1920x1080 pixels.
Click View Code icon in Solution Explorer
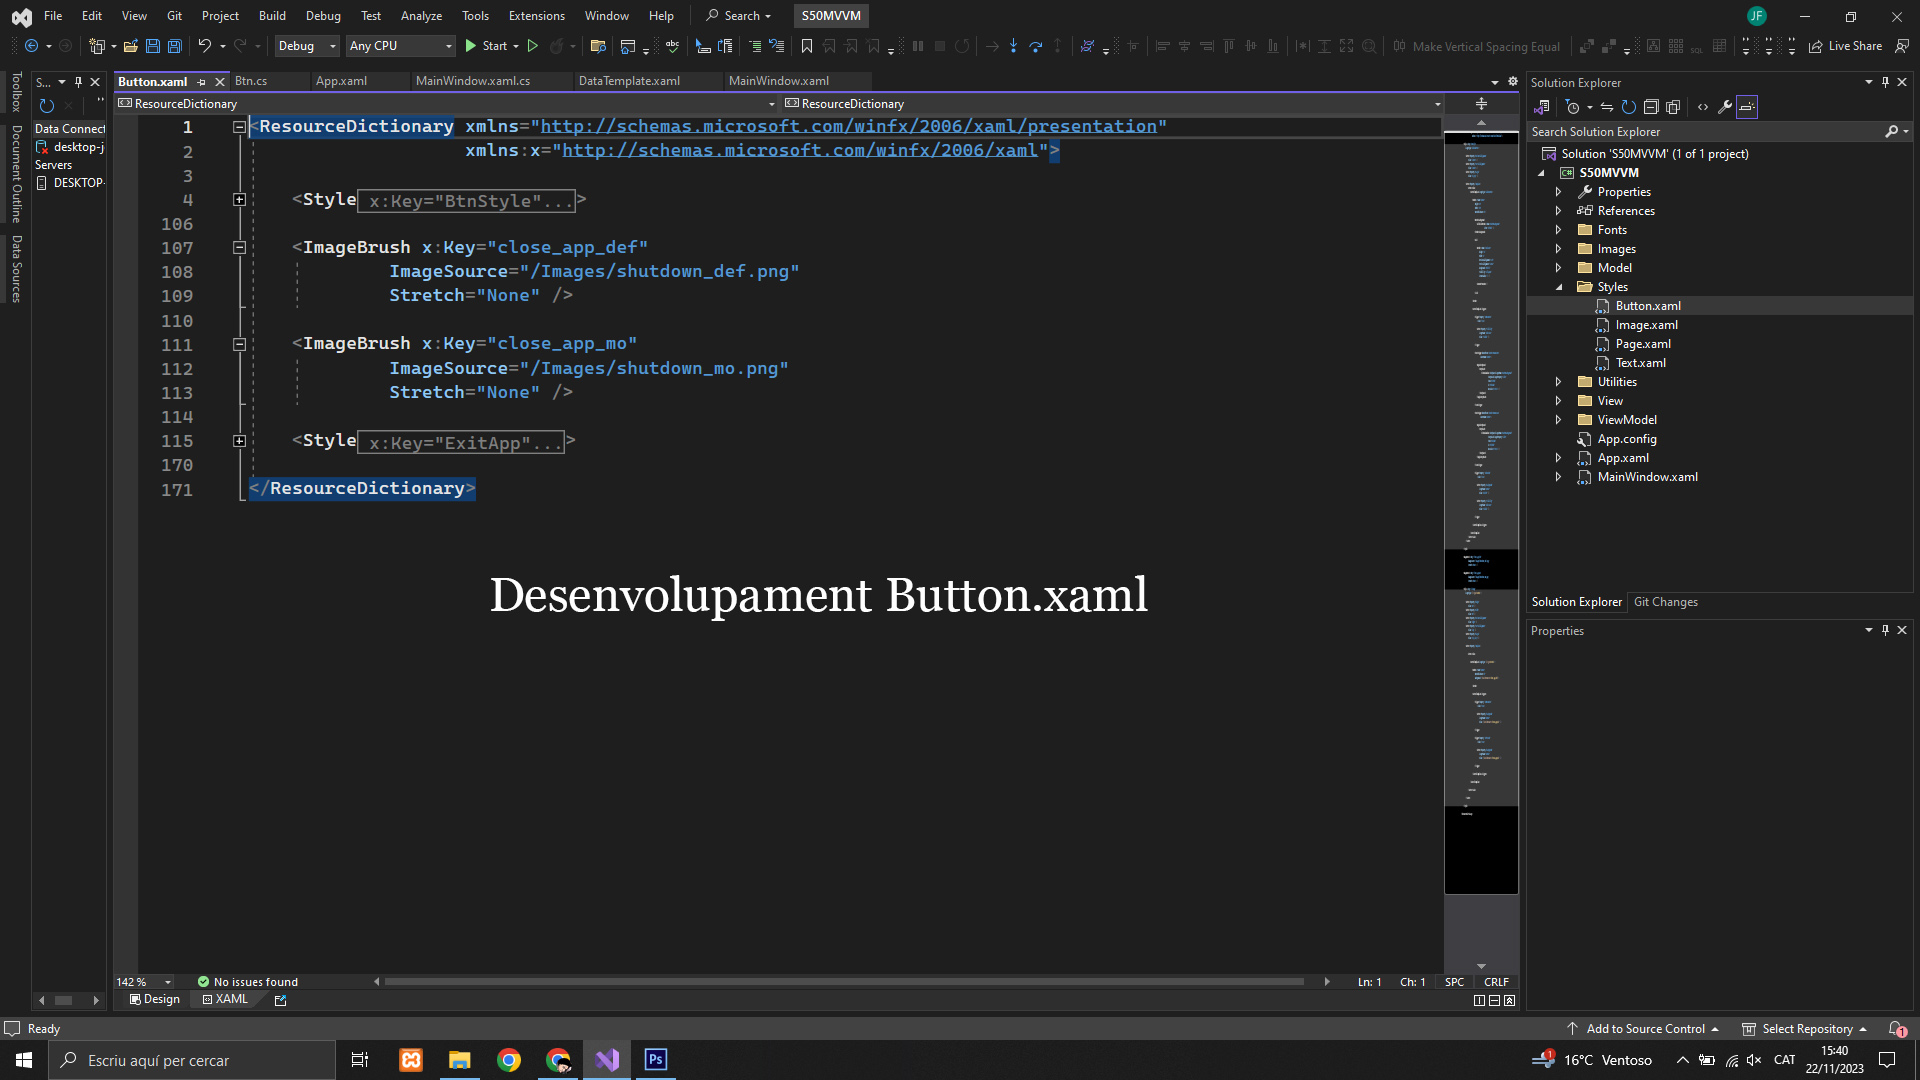coord(1703,107)
